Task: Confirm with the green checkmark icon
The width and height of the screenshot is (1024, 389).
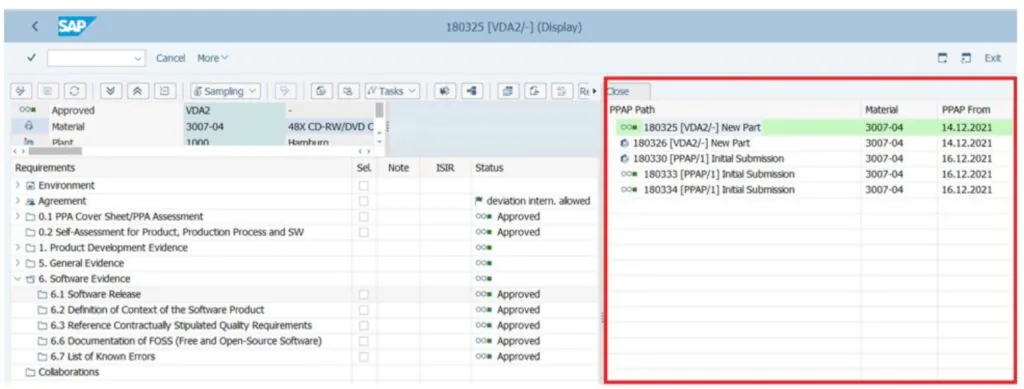Action: pyautogui.click(x=31, y=57)
